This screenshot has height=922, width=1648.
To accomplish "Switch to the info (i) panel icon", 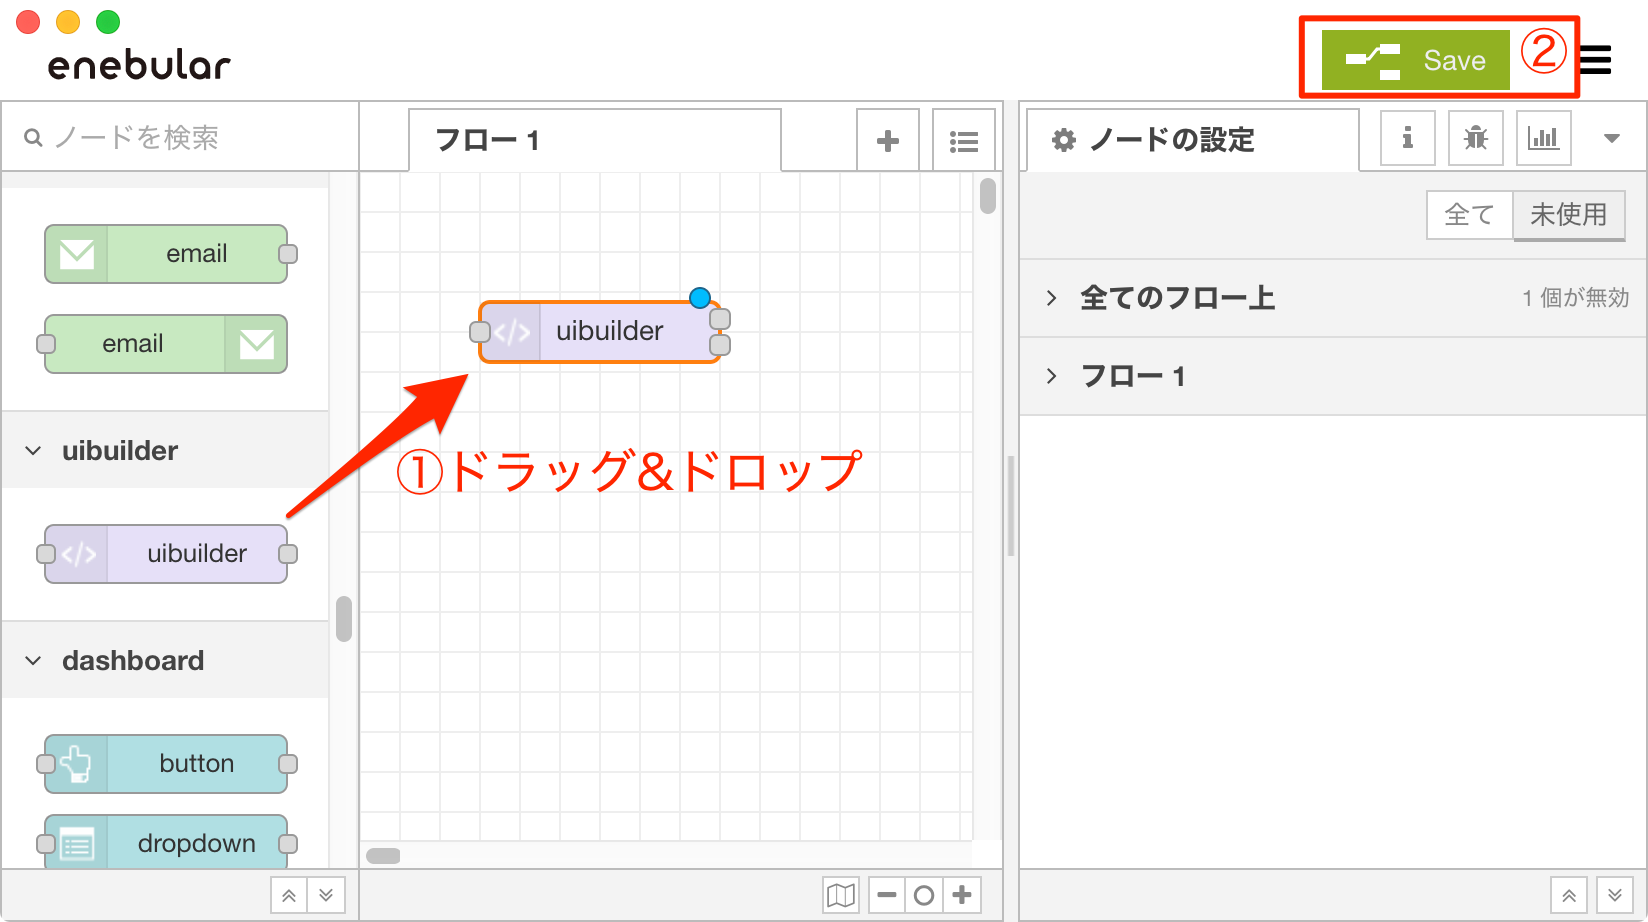I will click(x=1407, y=138).
